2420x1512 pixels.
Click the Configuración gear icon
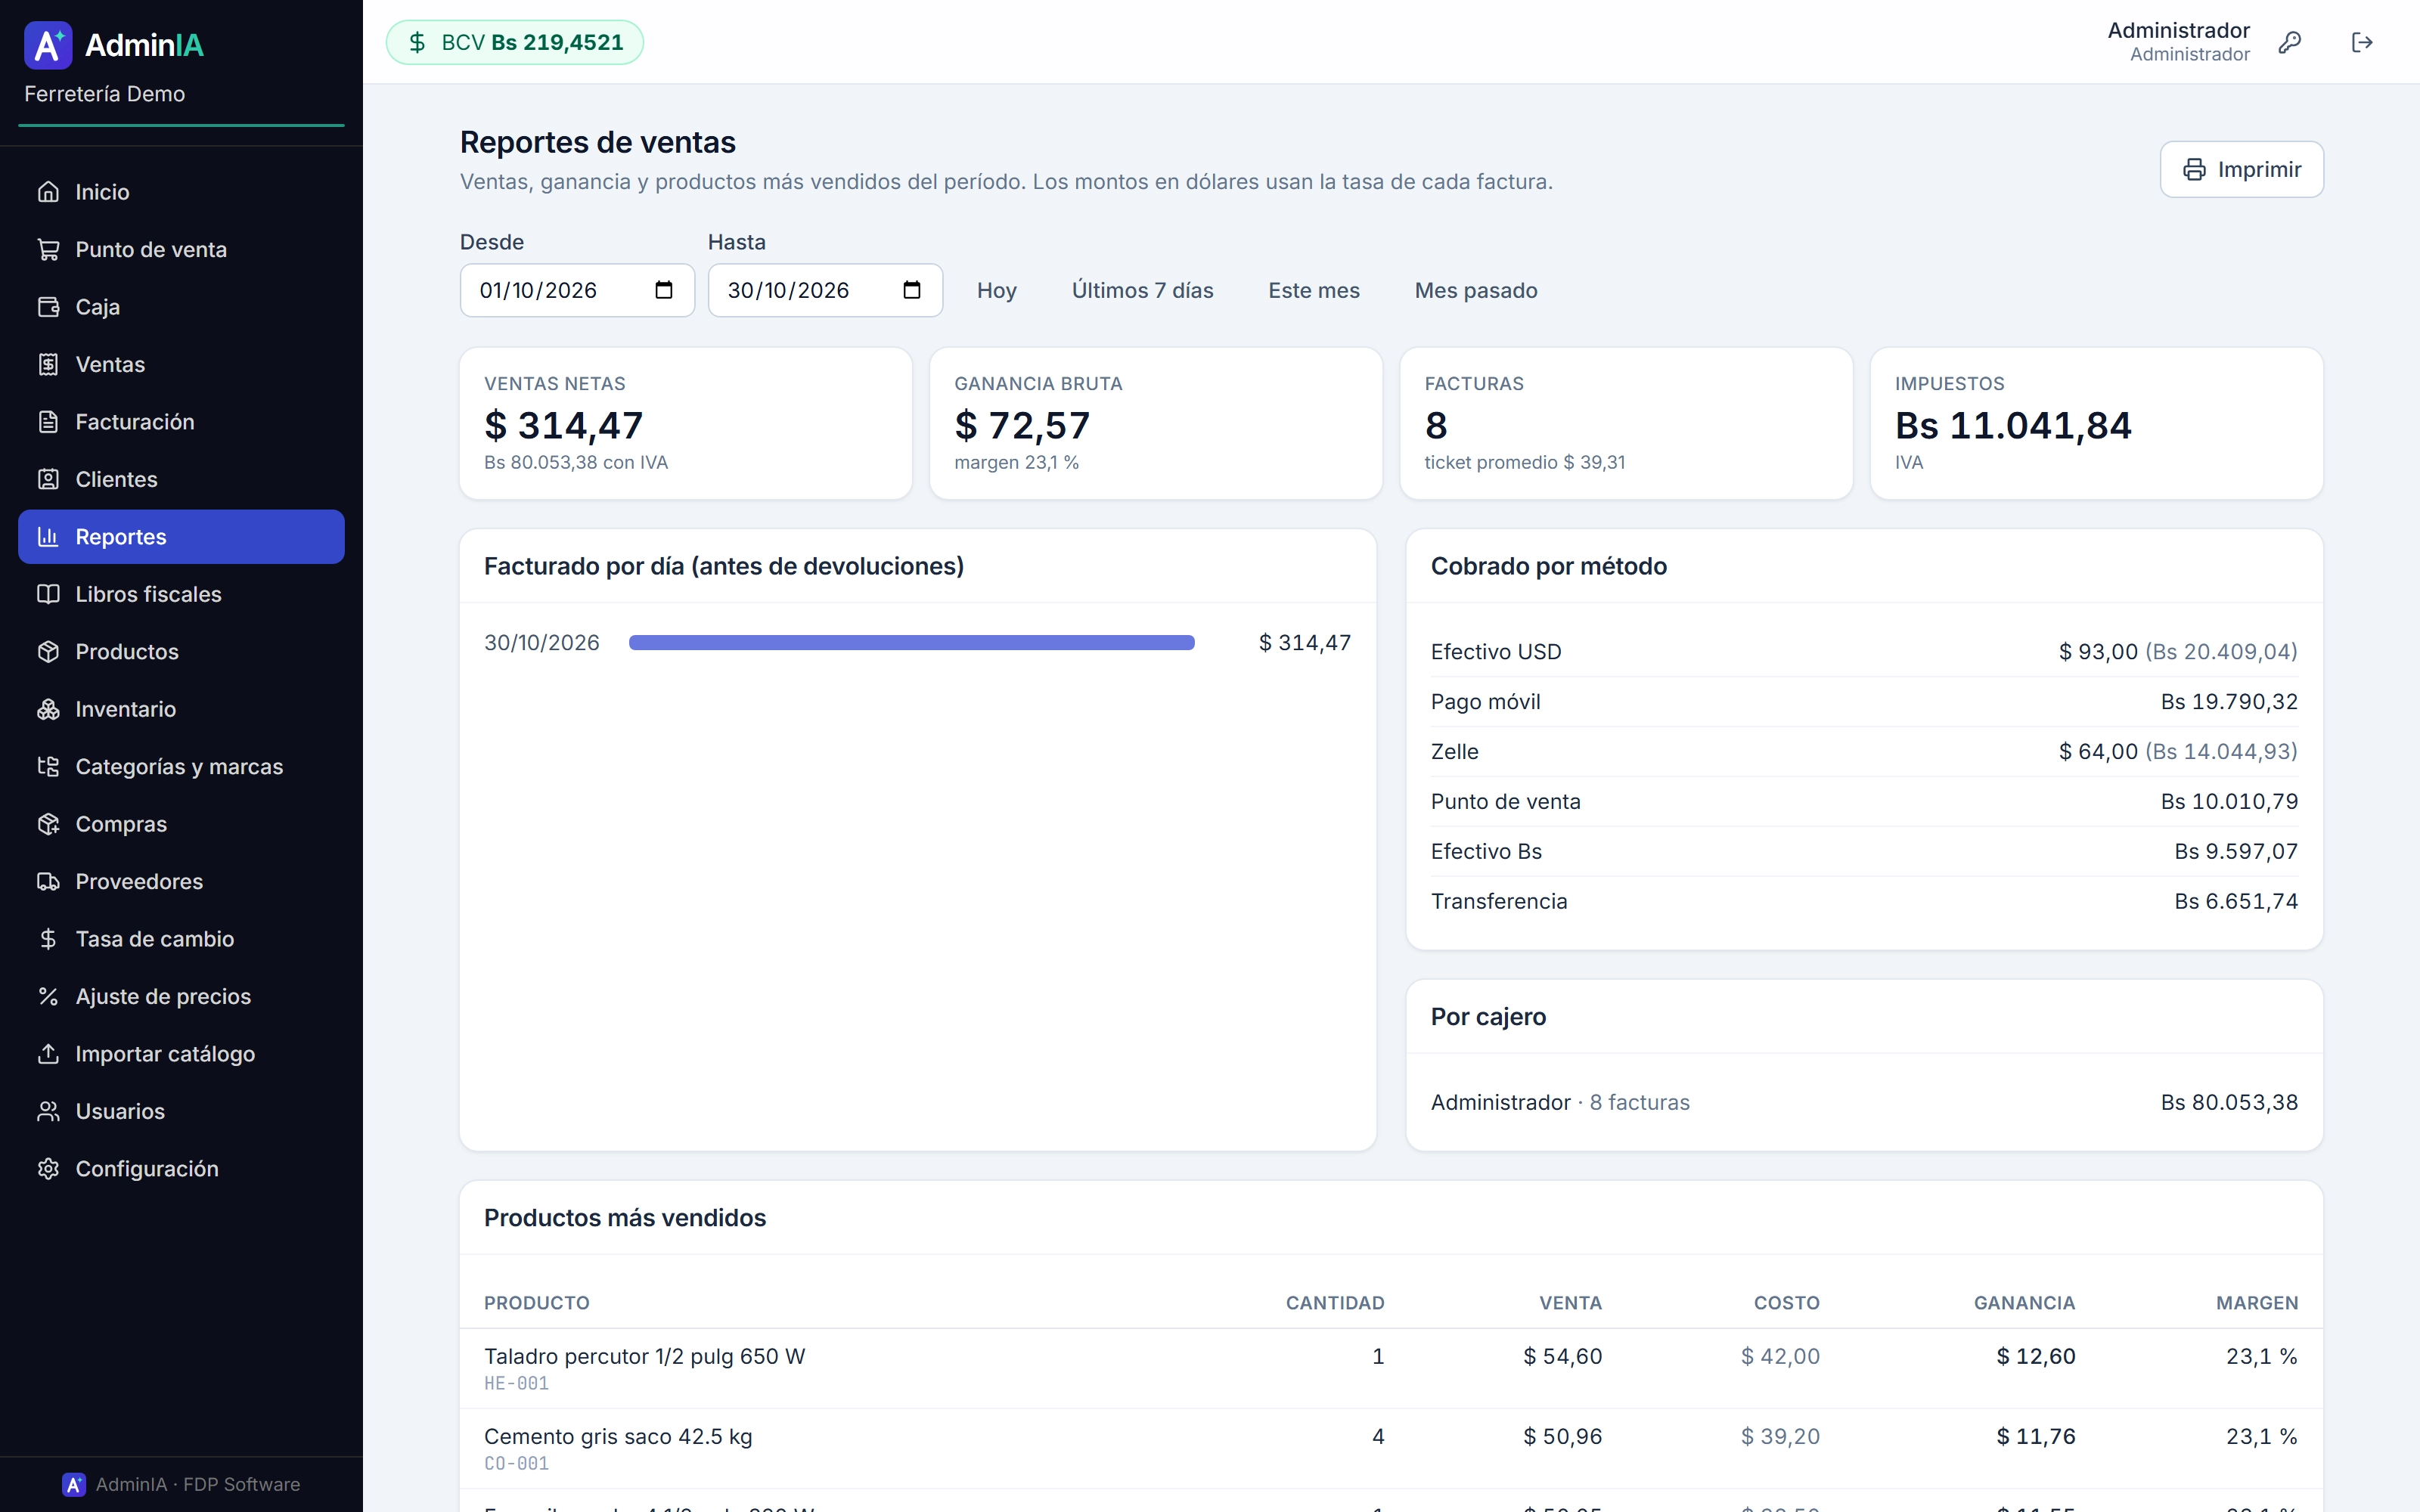(48, 1169)
